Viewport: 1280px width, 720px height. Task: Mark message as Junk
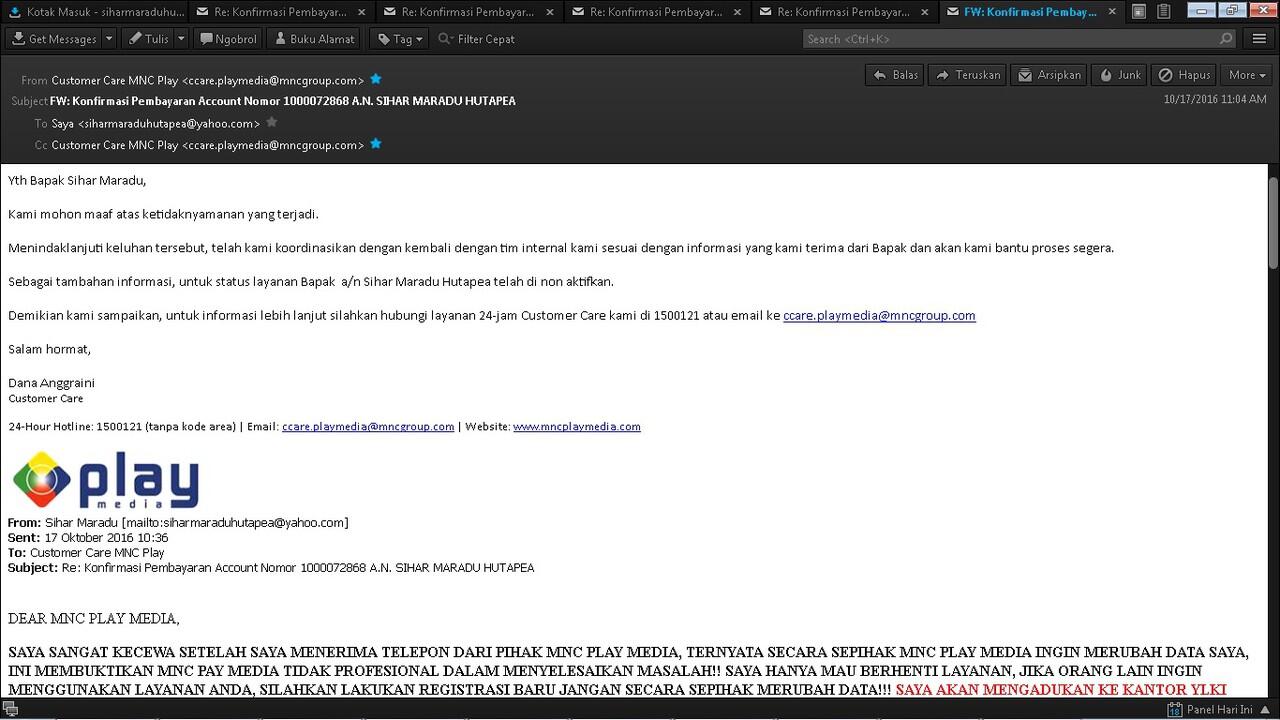click(x=1119, y=75)
